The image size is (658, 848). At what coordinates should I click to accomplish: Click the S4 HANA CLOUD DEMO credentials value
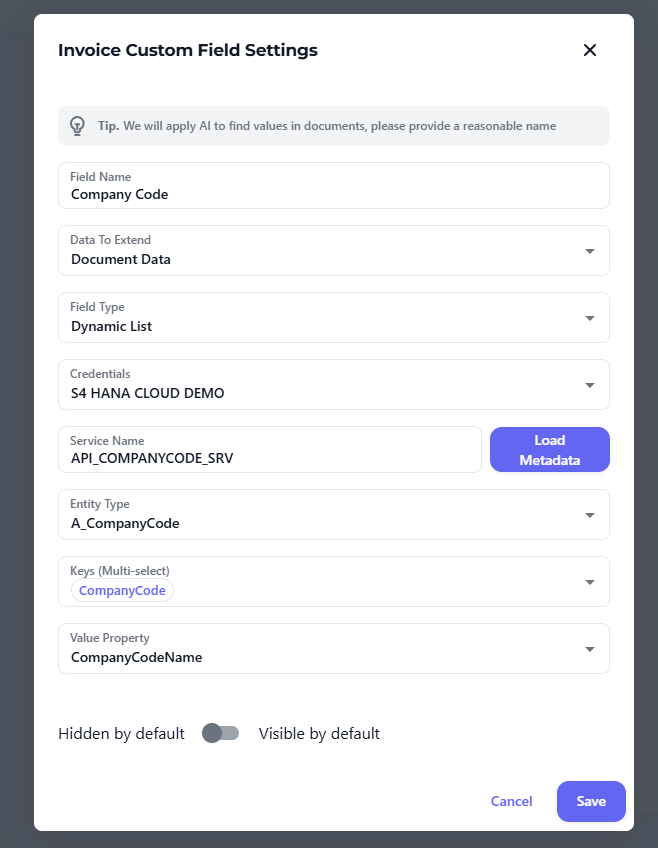[148, 393]
